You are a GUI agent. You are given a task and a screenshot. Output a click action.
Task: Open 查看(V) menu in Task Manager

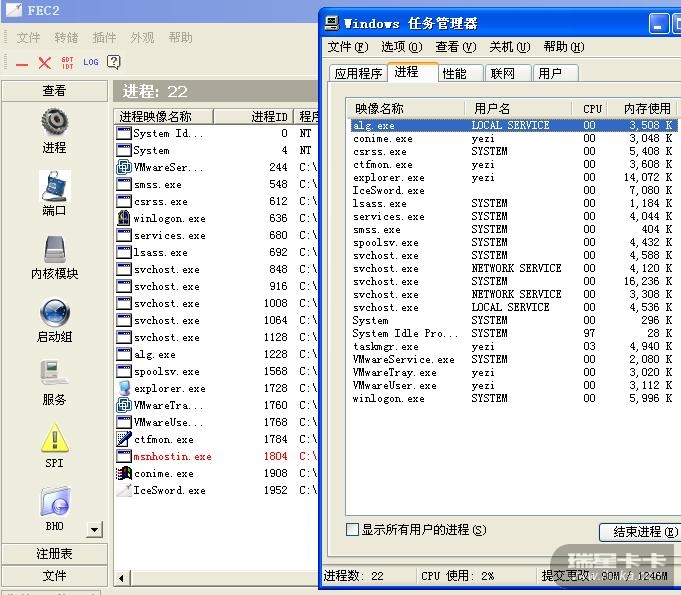pyautogui.click(x=456, y=46)
